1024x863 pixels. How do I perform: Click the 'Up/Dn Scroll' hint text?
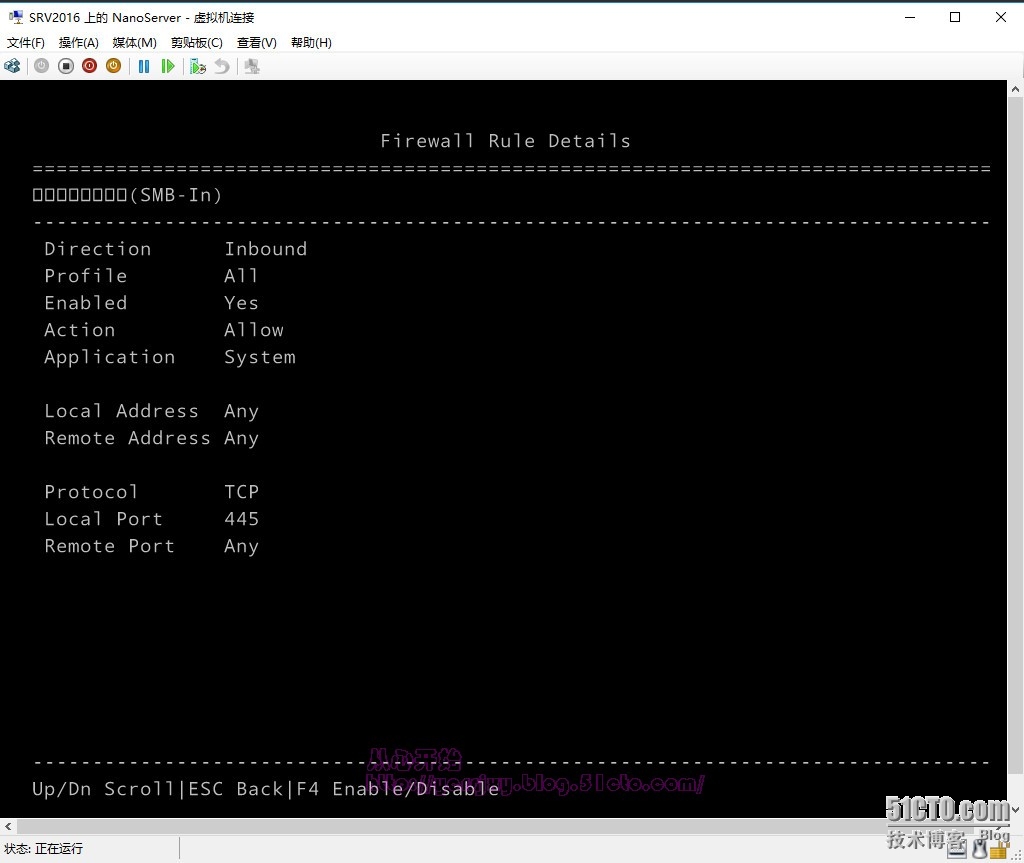(x=103, y=789)
